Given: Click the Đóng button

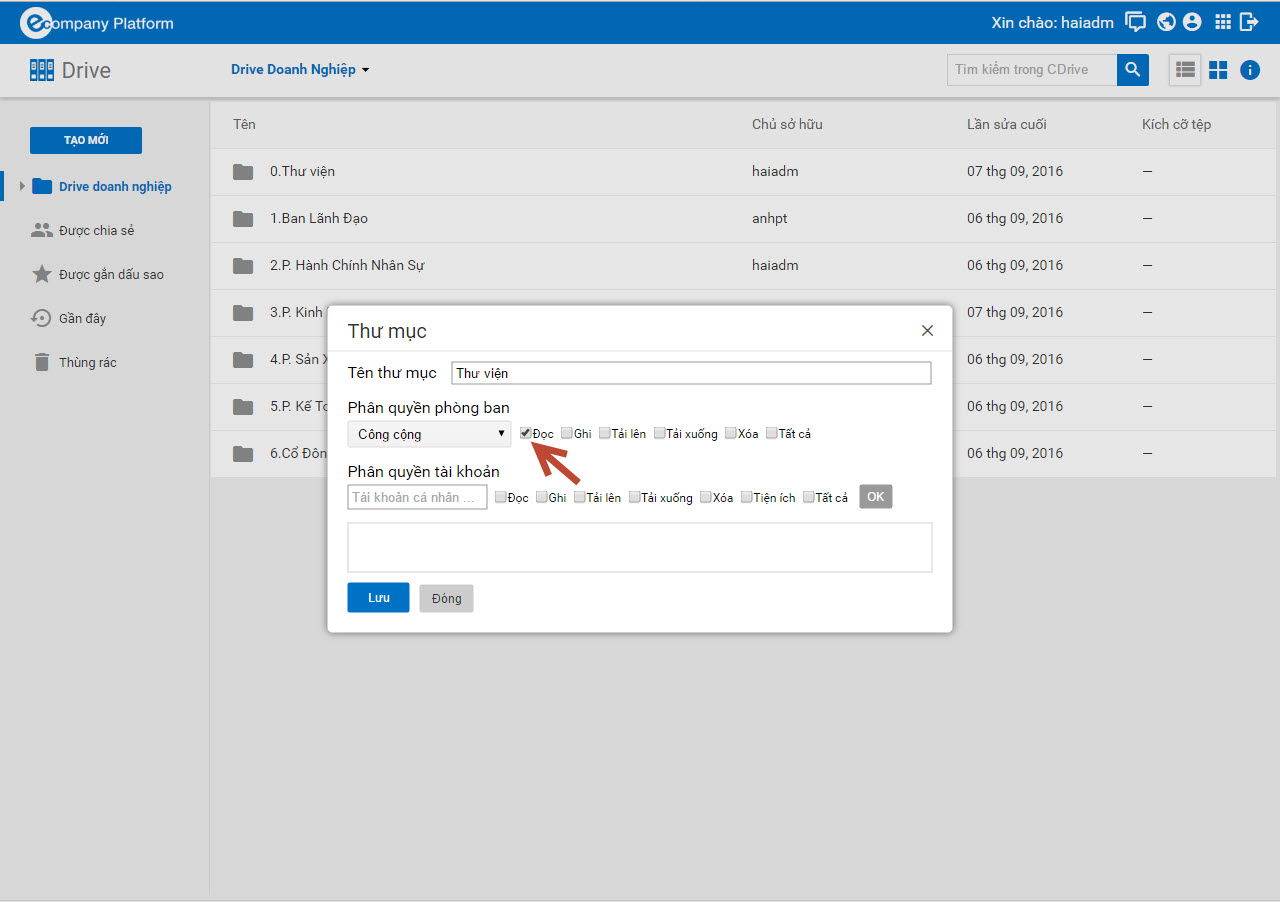Looking at the screenshot, I should pyautogui.click(x=446, y=598).
